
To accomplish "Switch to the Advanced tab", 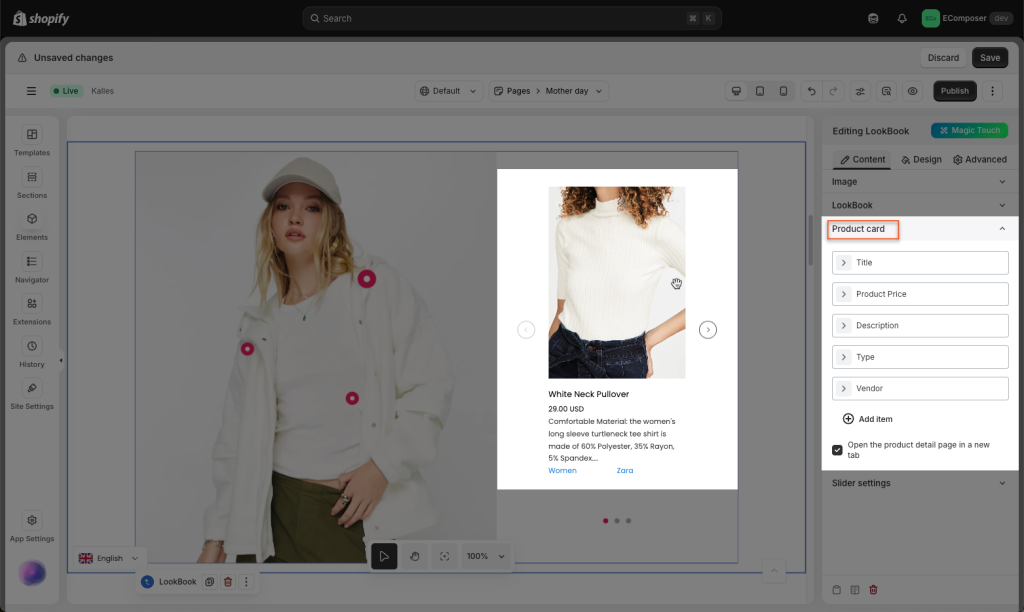I will [x=979, y=159].
